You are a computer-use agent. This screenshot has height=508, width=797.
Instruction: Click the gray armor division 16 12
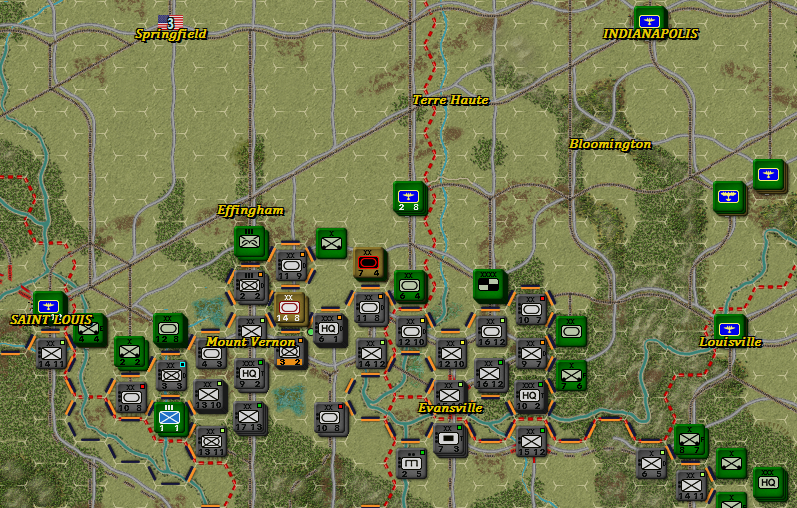point(491,332)
